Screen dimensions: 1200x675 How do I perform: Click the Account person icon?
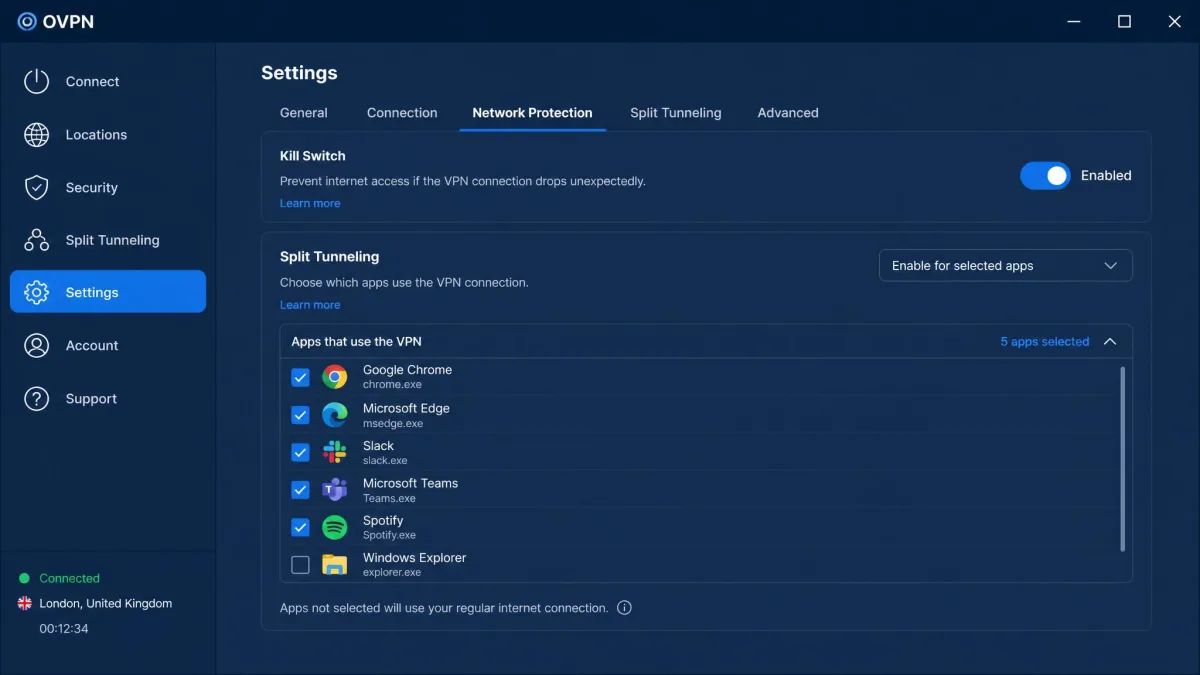37,346
